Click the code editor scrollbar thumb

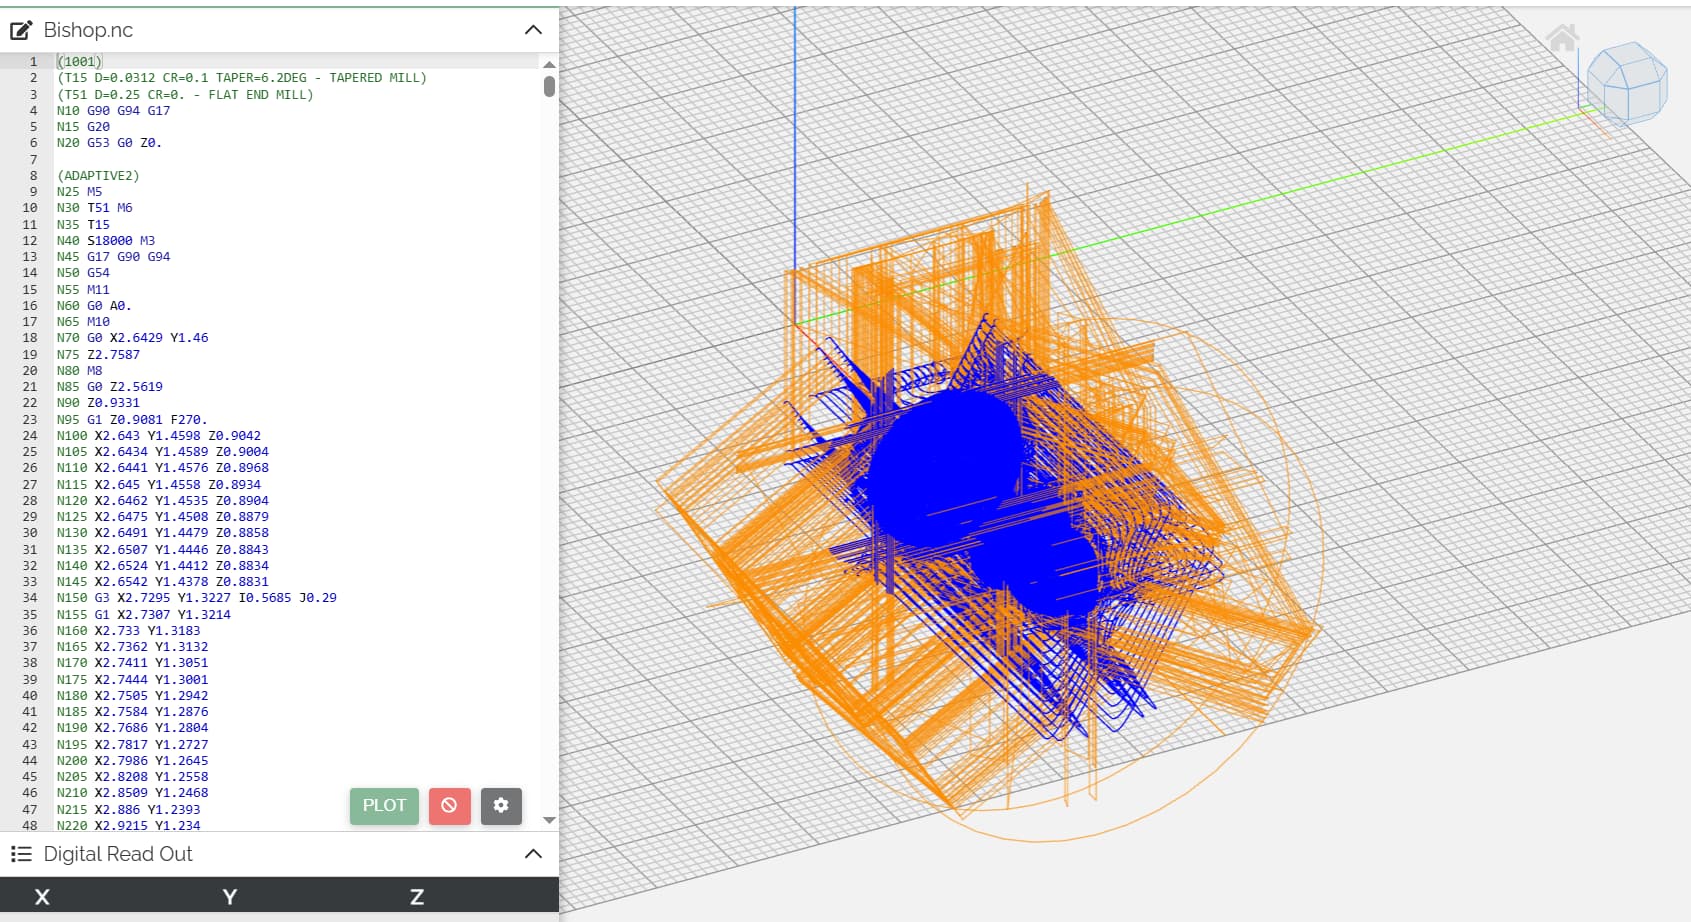click(x=549, y=86)
